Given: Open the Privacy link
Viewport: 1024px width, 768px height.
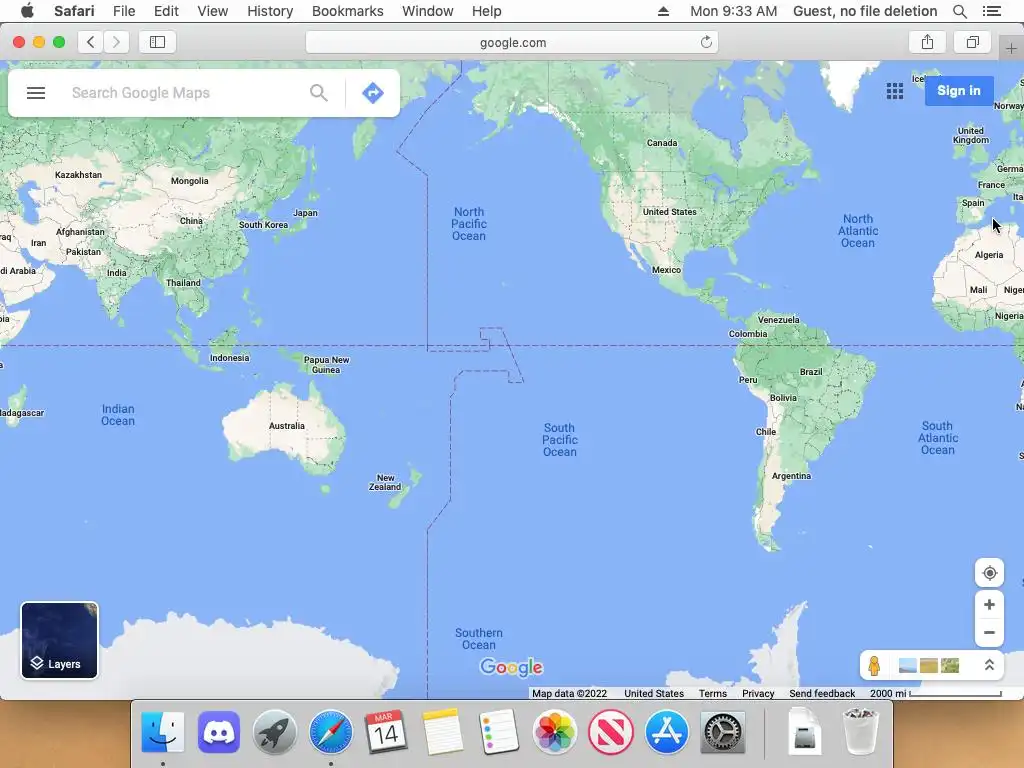Looking at the screenshot, I should click(x=758, y=694).
